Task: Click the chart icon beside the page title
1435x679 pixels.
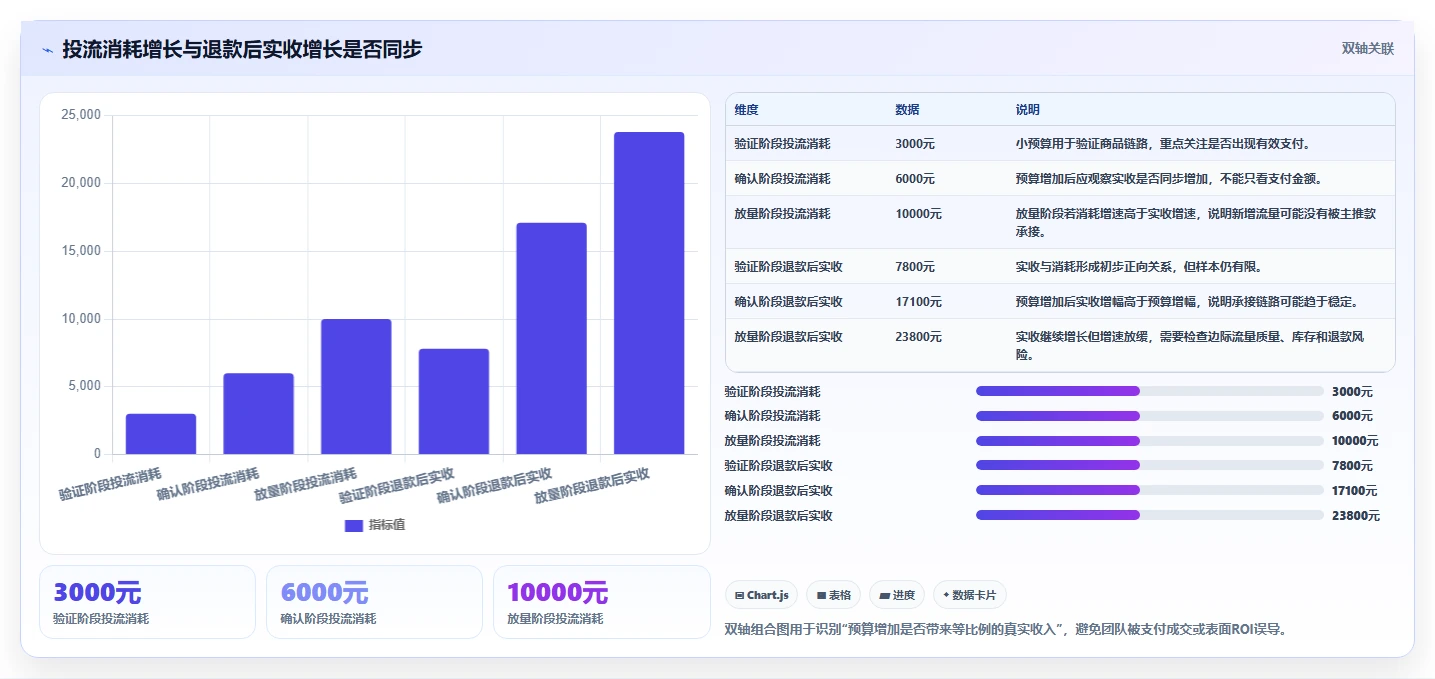Action: point(47,49)
